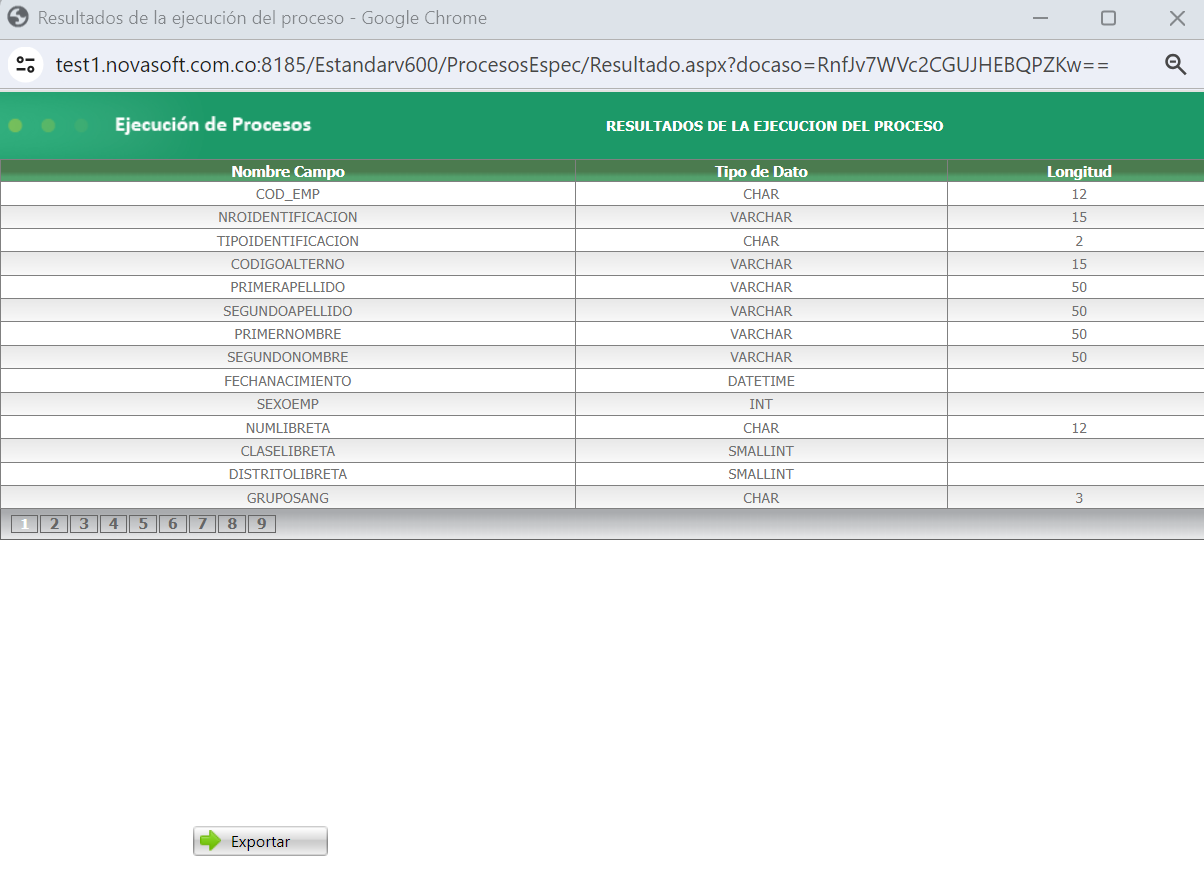The image size is (1204, 882).
Task: Go to results page 3
Action: click(x=84, y=524)
